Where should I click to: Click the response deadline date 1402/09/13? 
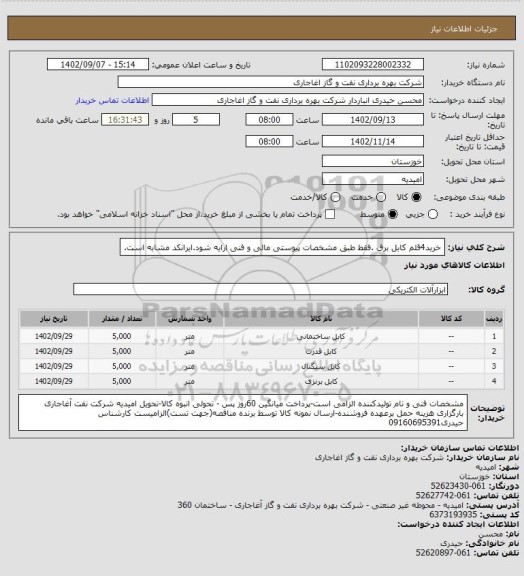373,120
